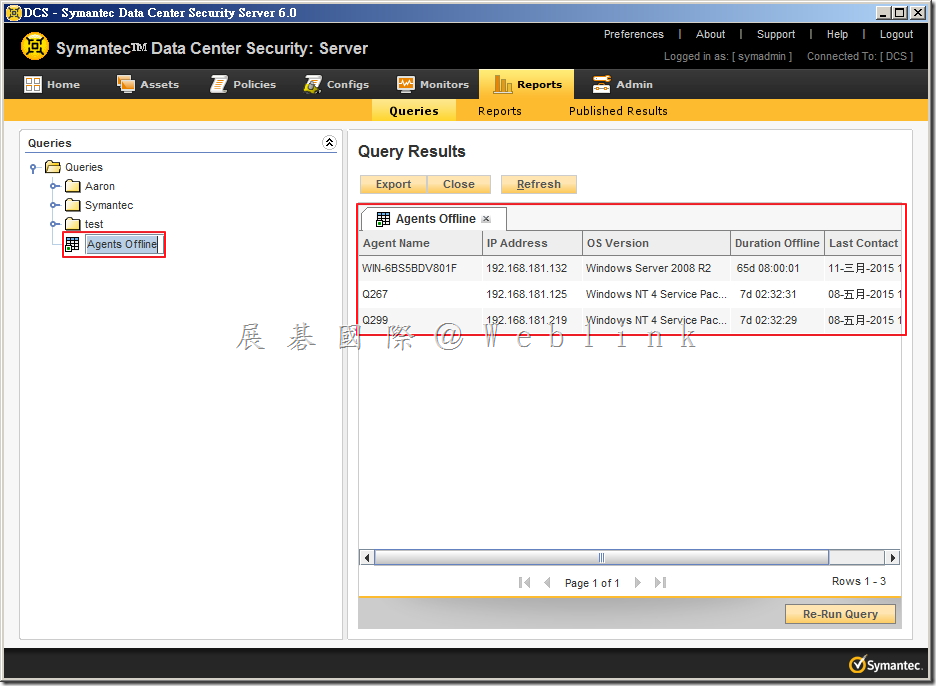The image size is (936, 686).
Task: Click the Close button in Query Results
Action: coord(458,184)
